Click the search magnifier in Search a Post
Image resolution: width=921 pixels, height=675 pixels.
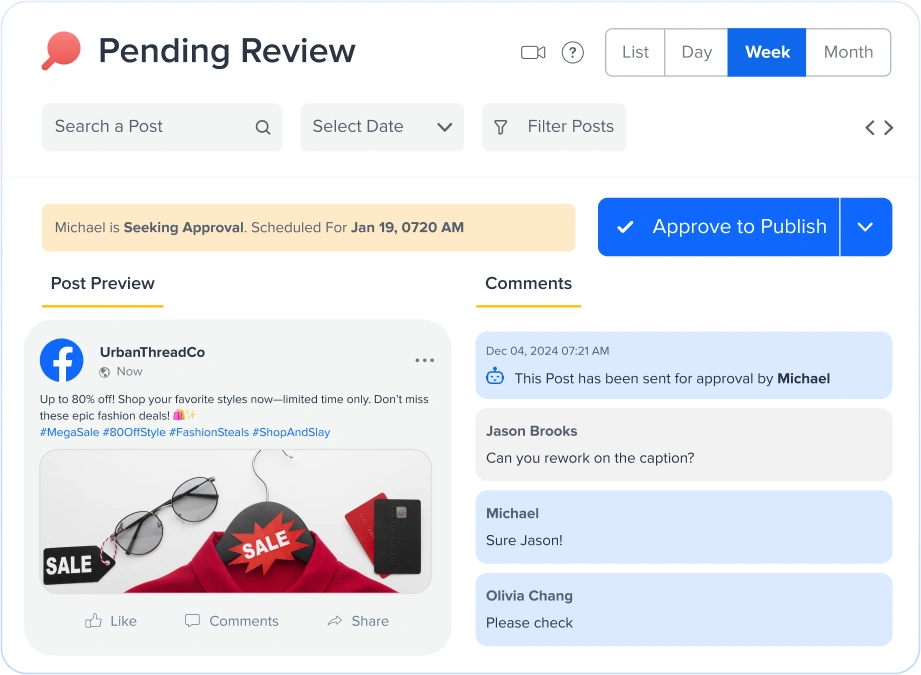(x=262, y=127)
